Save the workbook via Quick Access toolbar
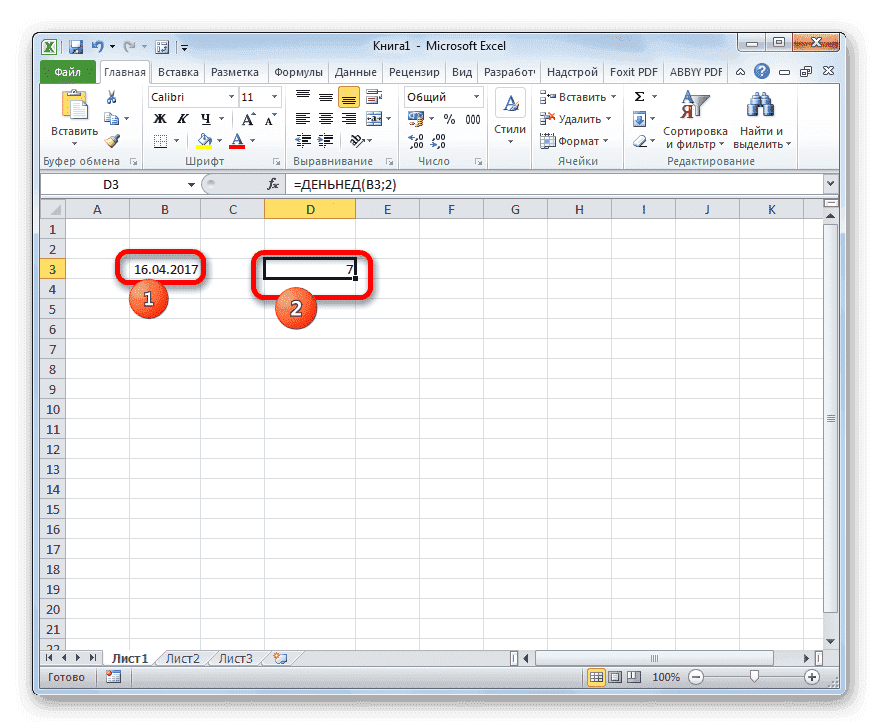Screen dimensions: 879x728 coord(75,46)
